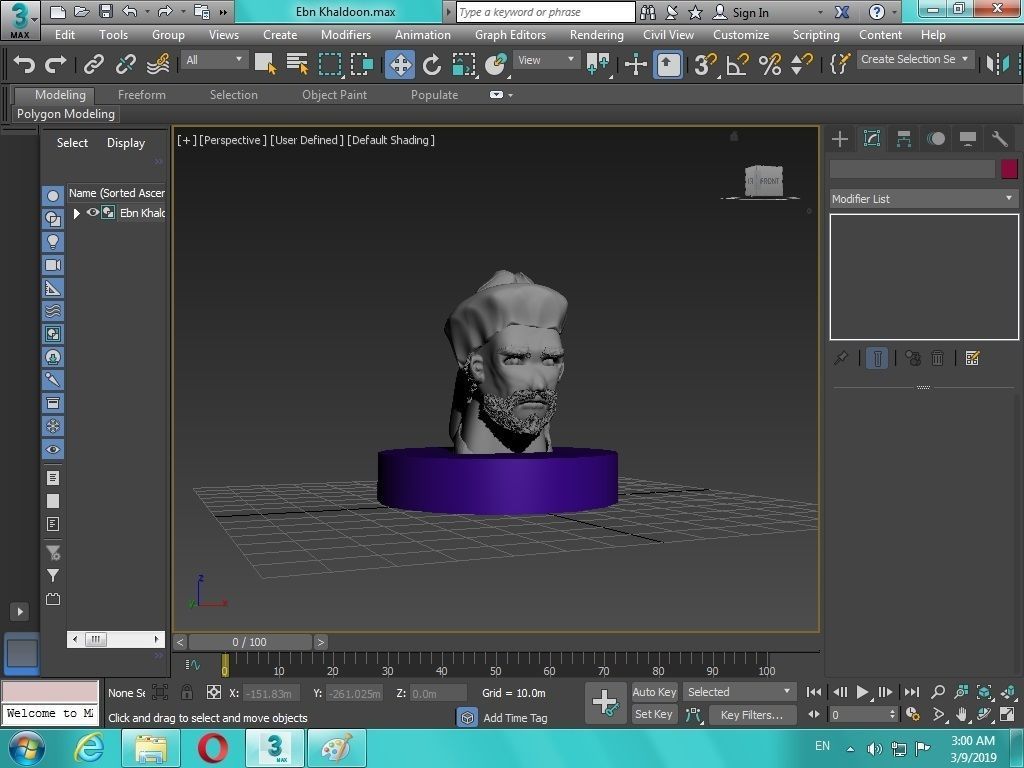This screenshot has height=768, width=1024.
Task: Activate the Select and Place tool
Action: click(496, 64)
